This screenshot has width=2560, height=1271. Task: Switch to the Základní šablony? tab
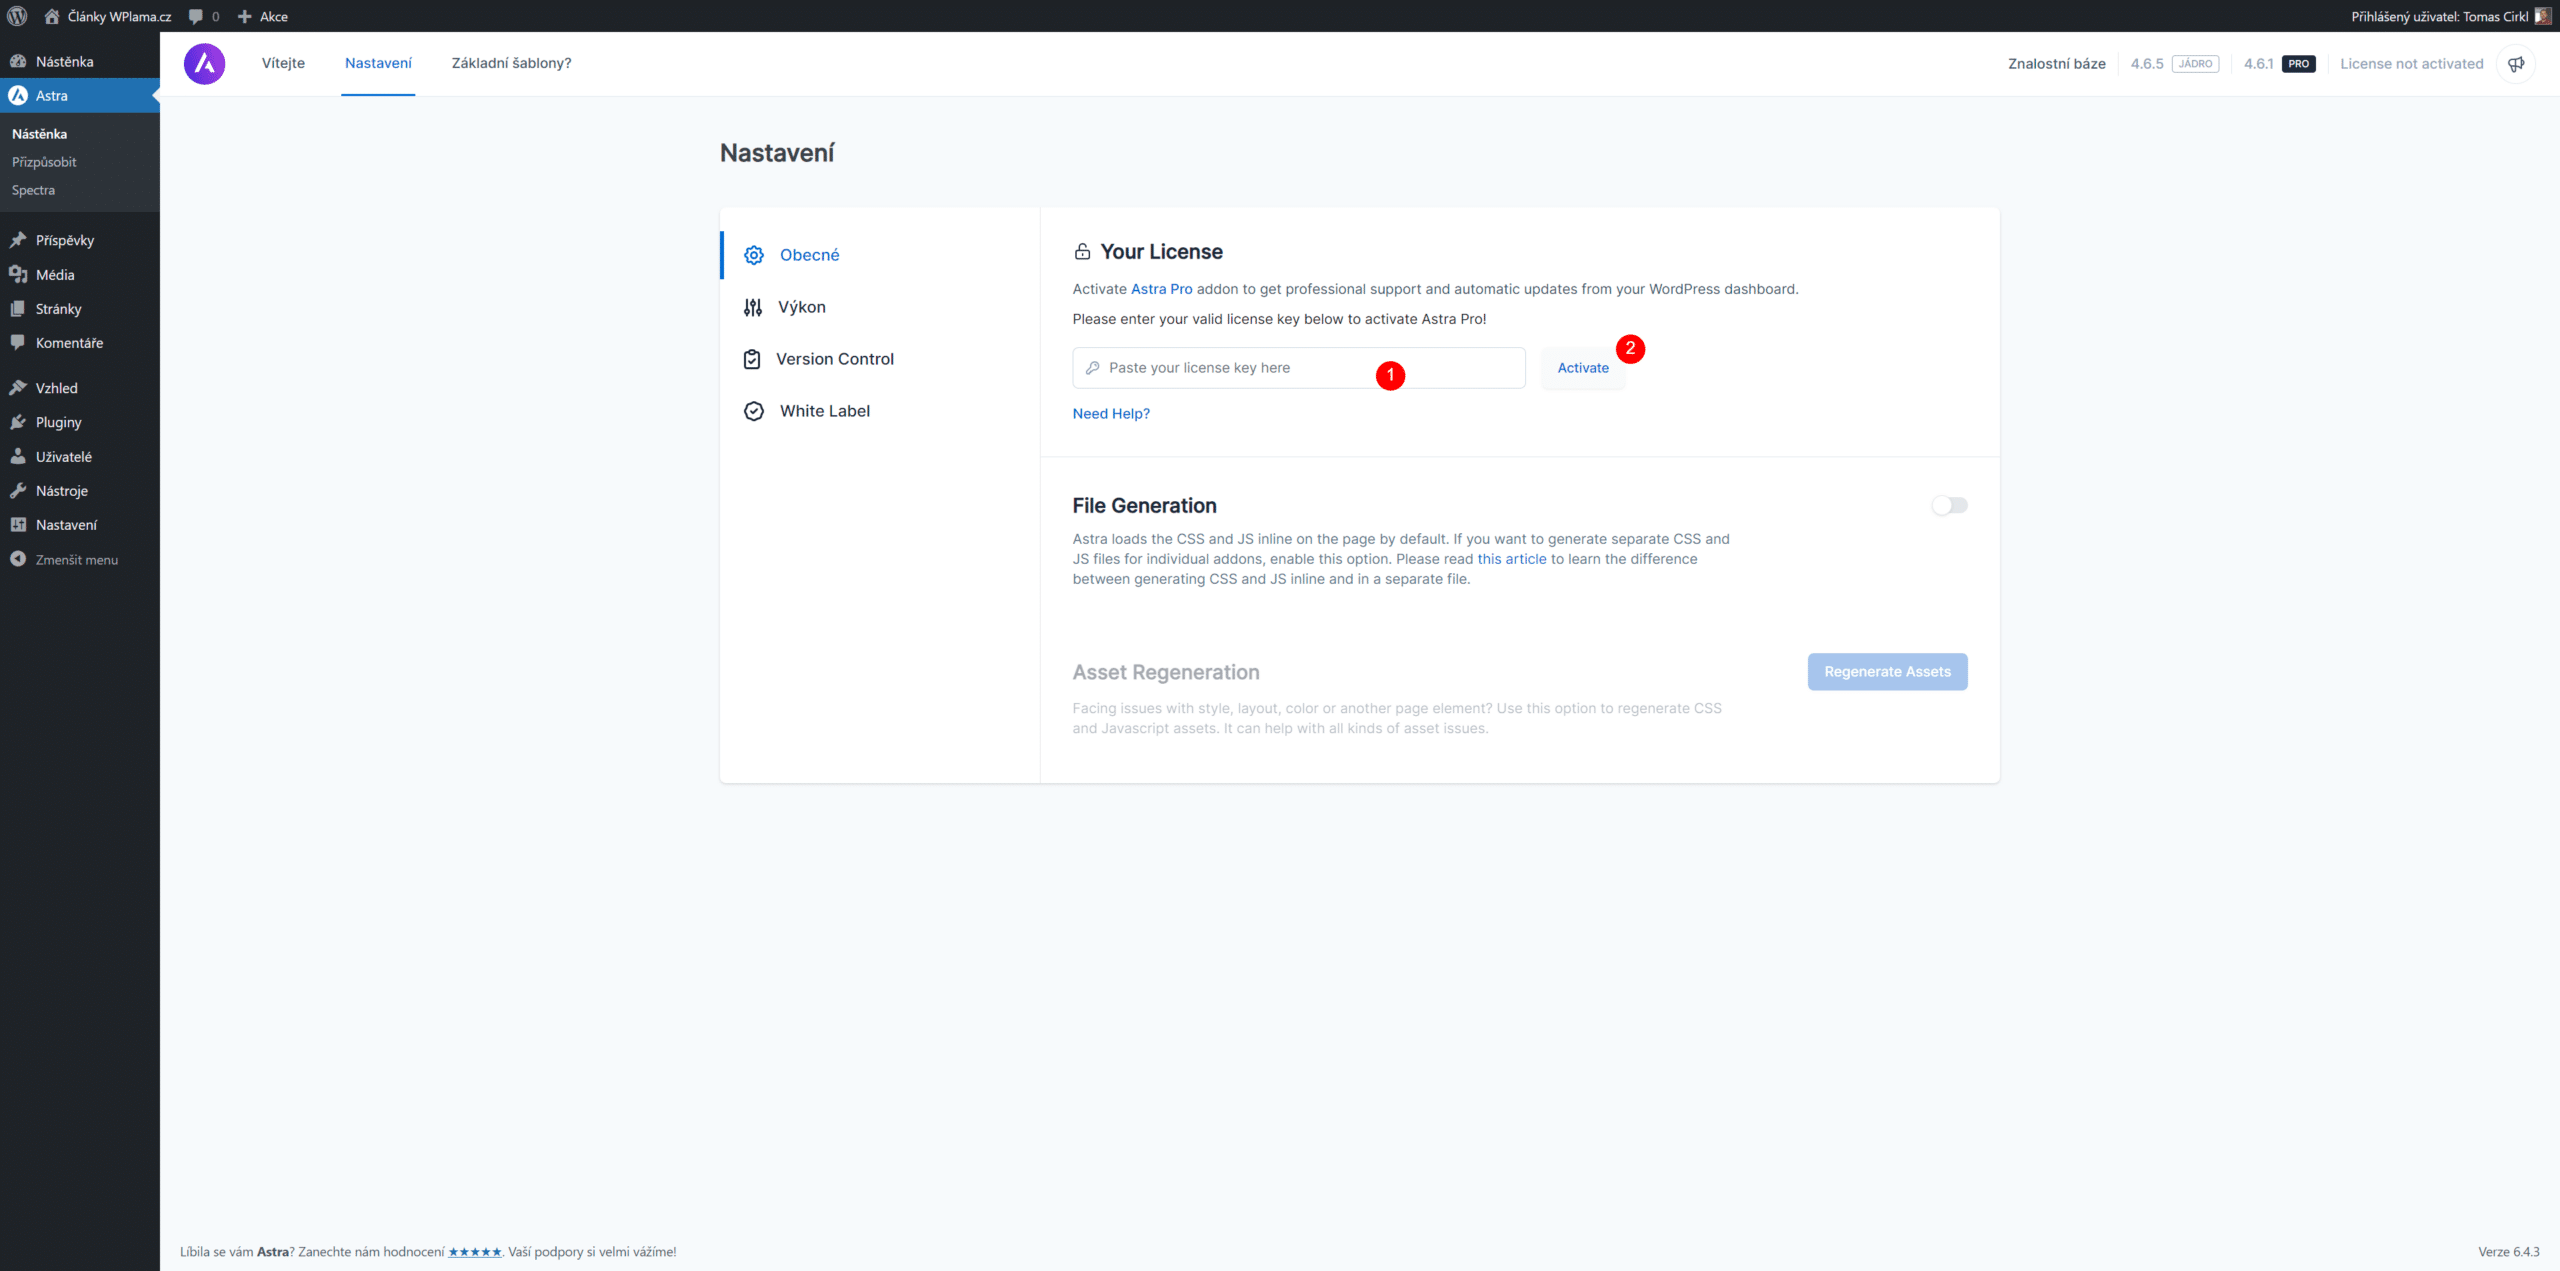[511, 63]
